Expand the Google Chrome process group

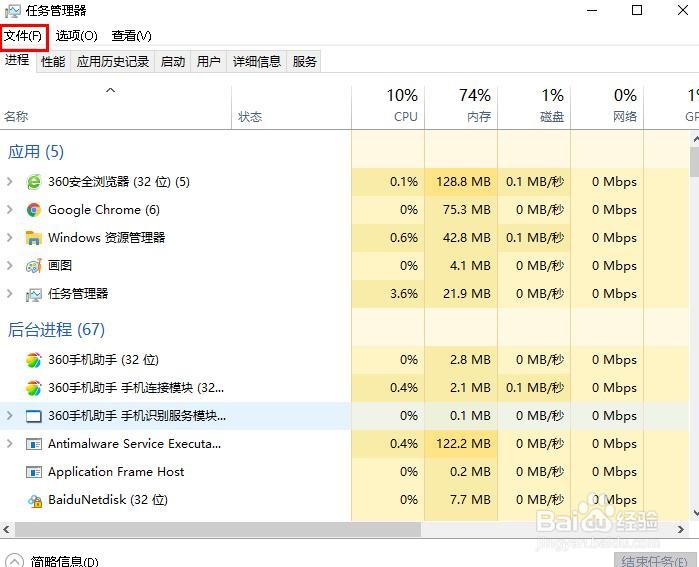click(x=9, y=210)
